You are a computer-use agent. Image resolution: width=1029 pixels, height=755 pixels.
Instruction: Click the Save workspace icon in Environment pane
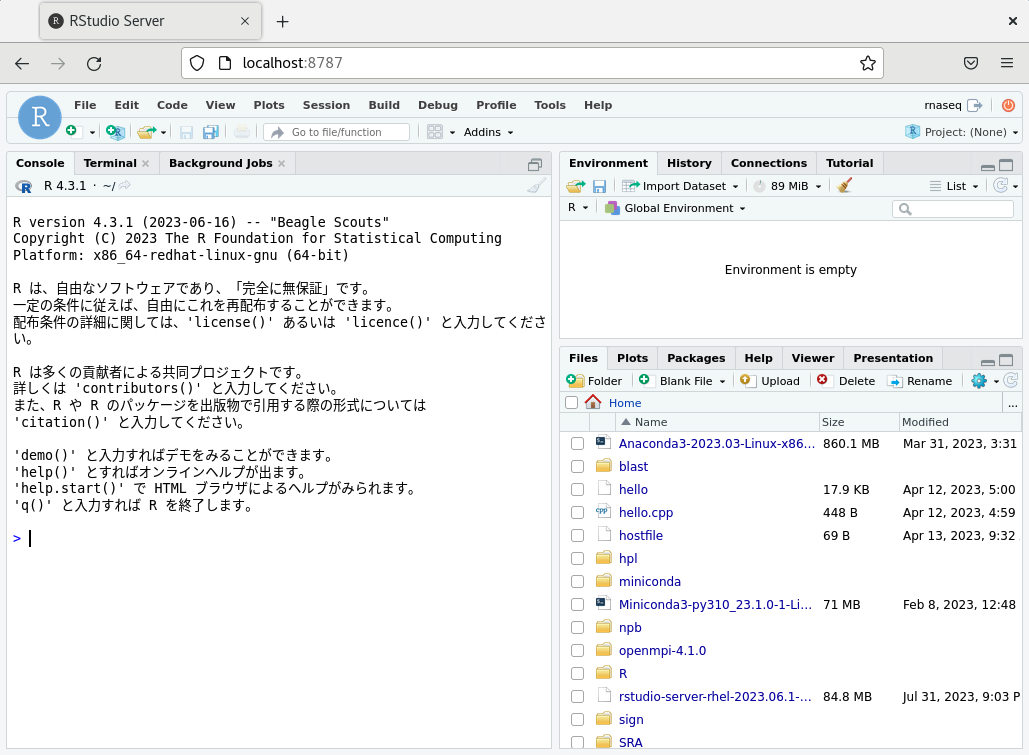599,186
